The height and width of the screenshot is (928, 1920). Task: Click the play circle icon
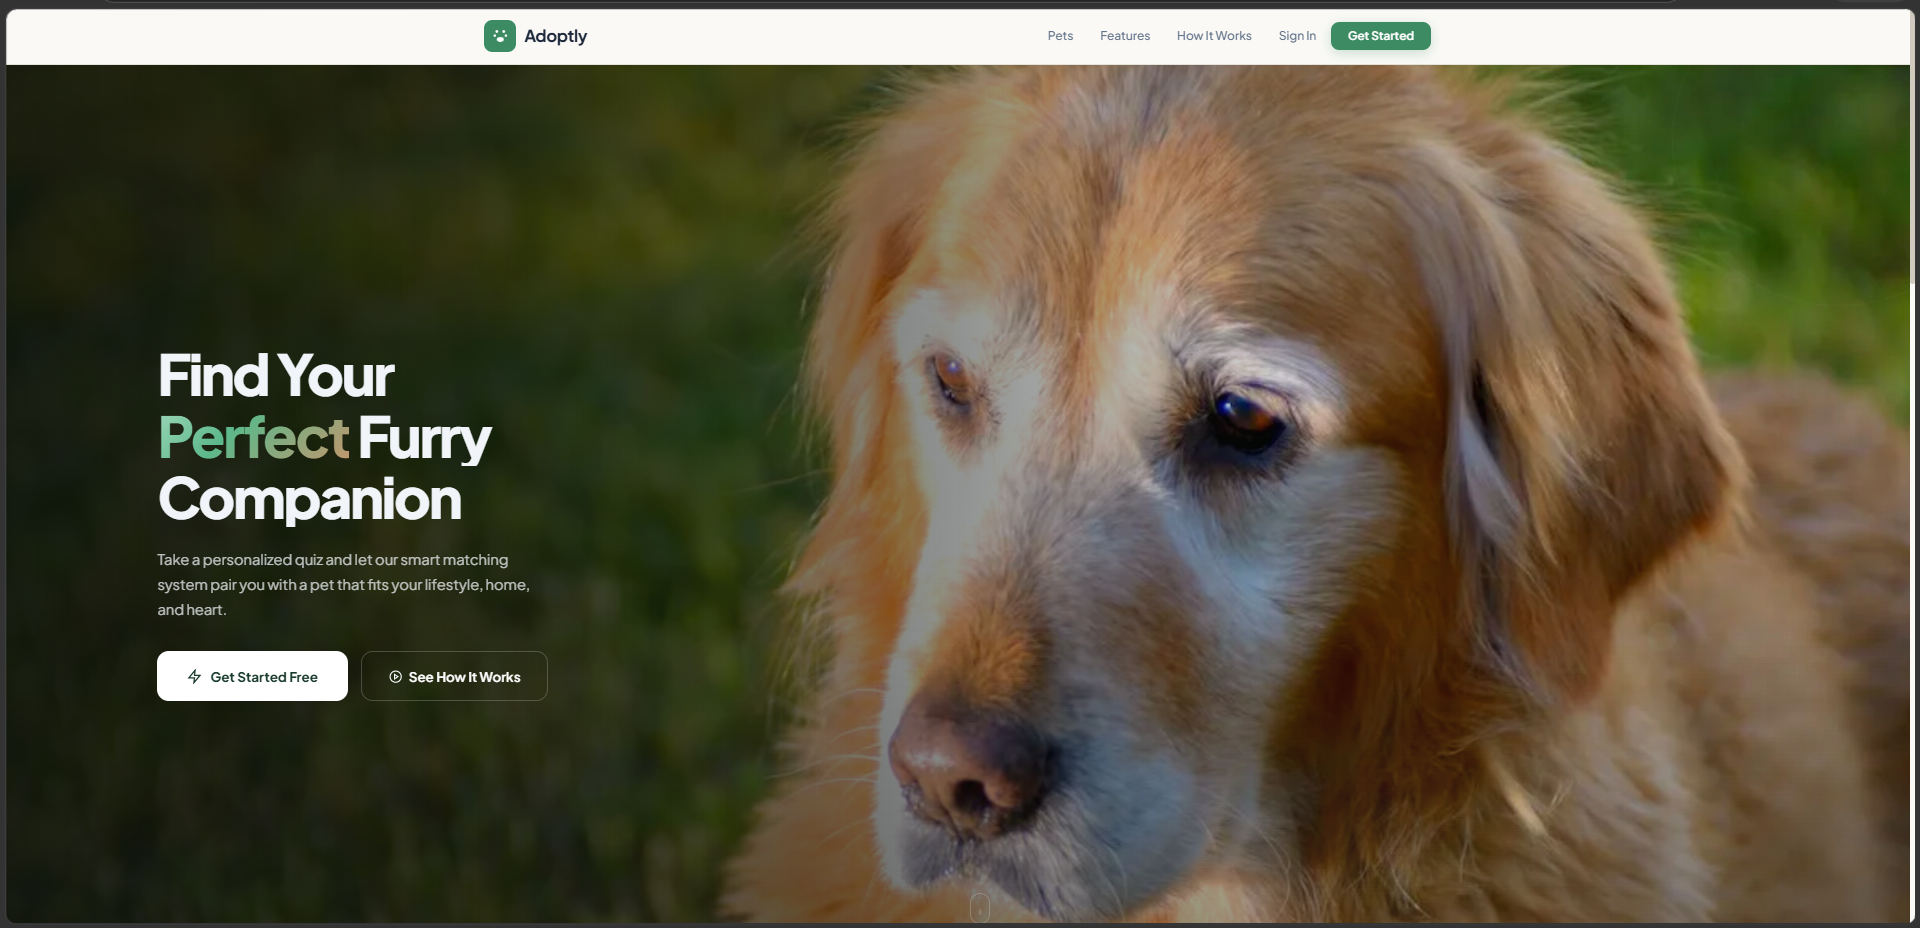[x=396, y=677]
